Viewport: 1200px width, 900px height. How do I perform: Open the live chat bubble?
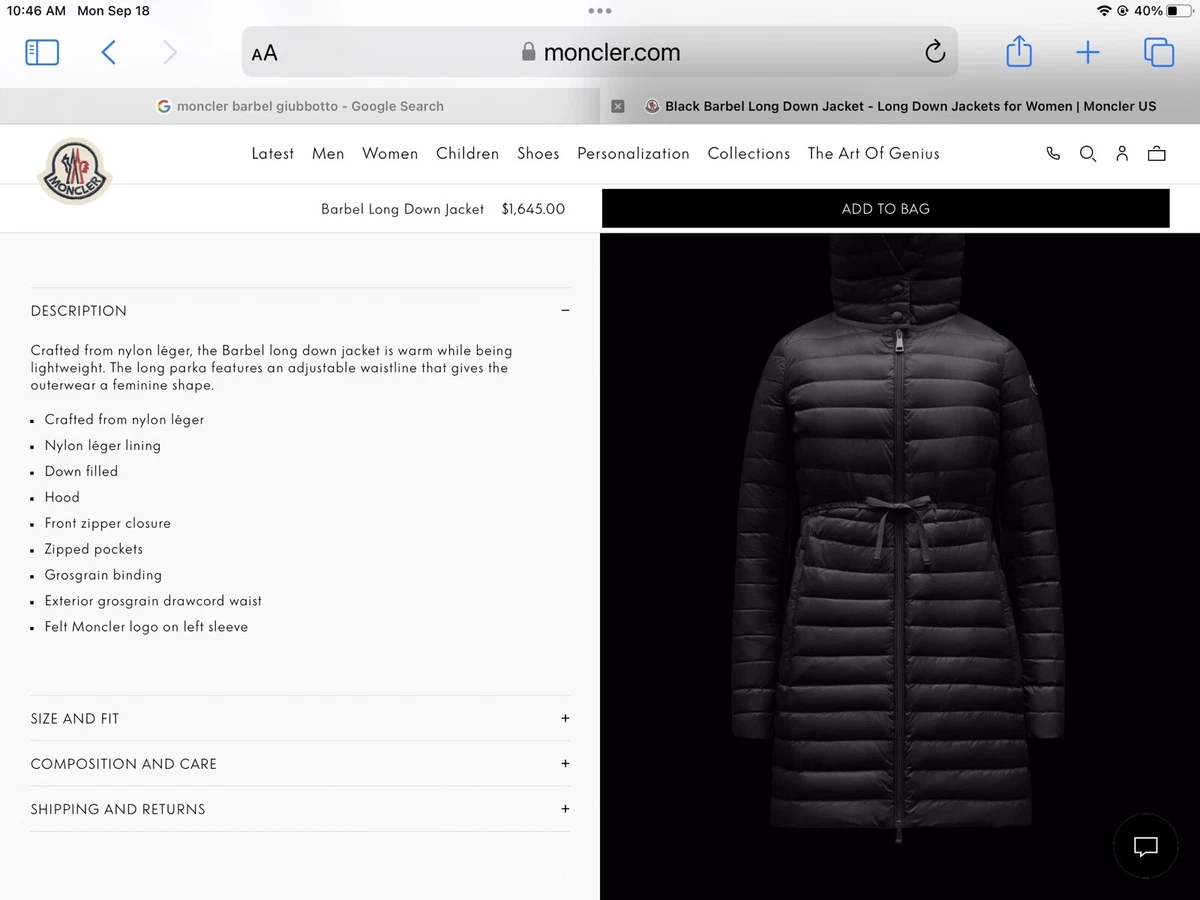click(1146, 847)
